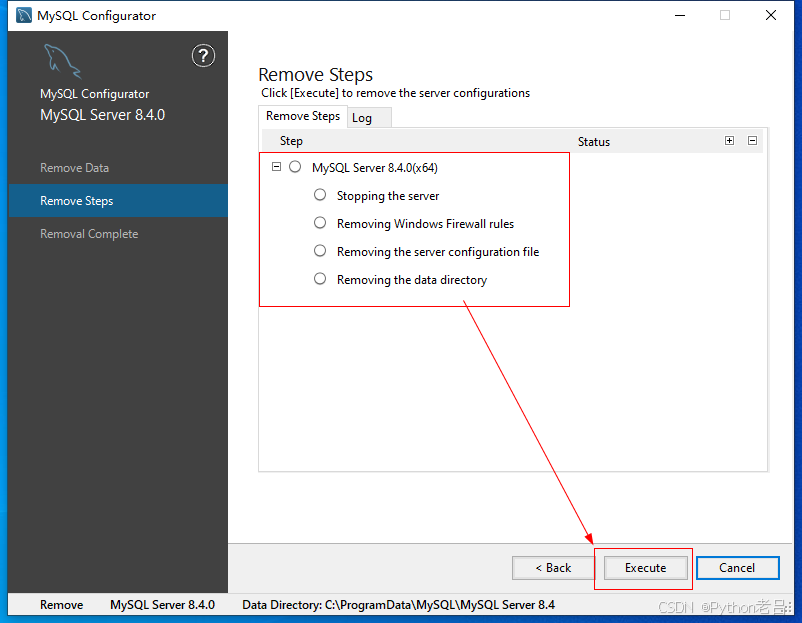Click the Remove Steps page heading

316,75
